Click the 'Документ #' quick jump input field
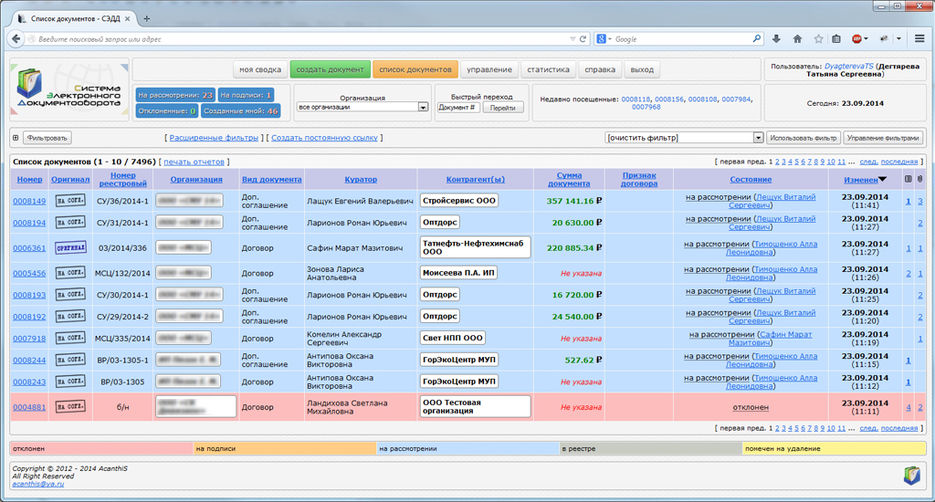 459,107
